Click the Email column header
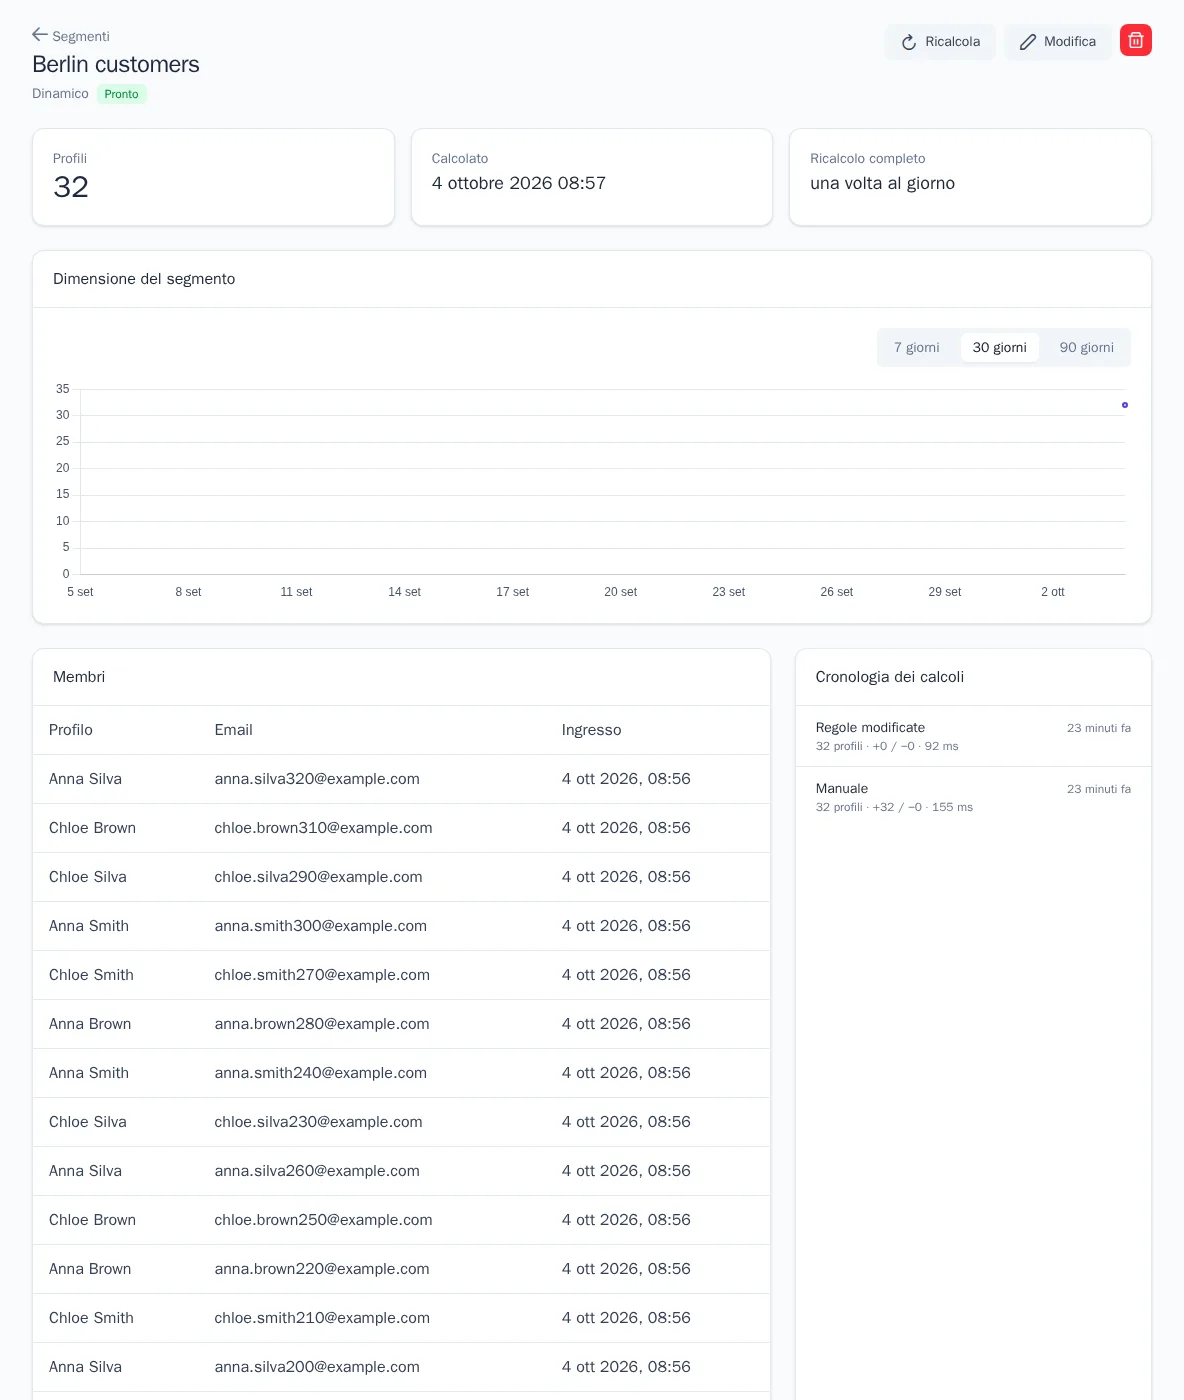 point(233,730)
